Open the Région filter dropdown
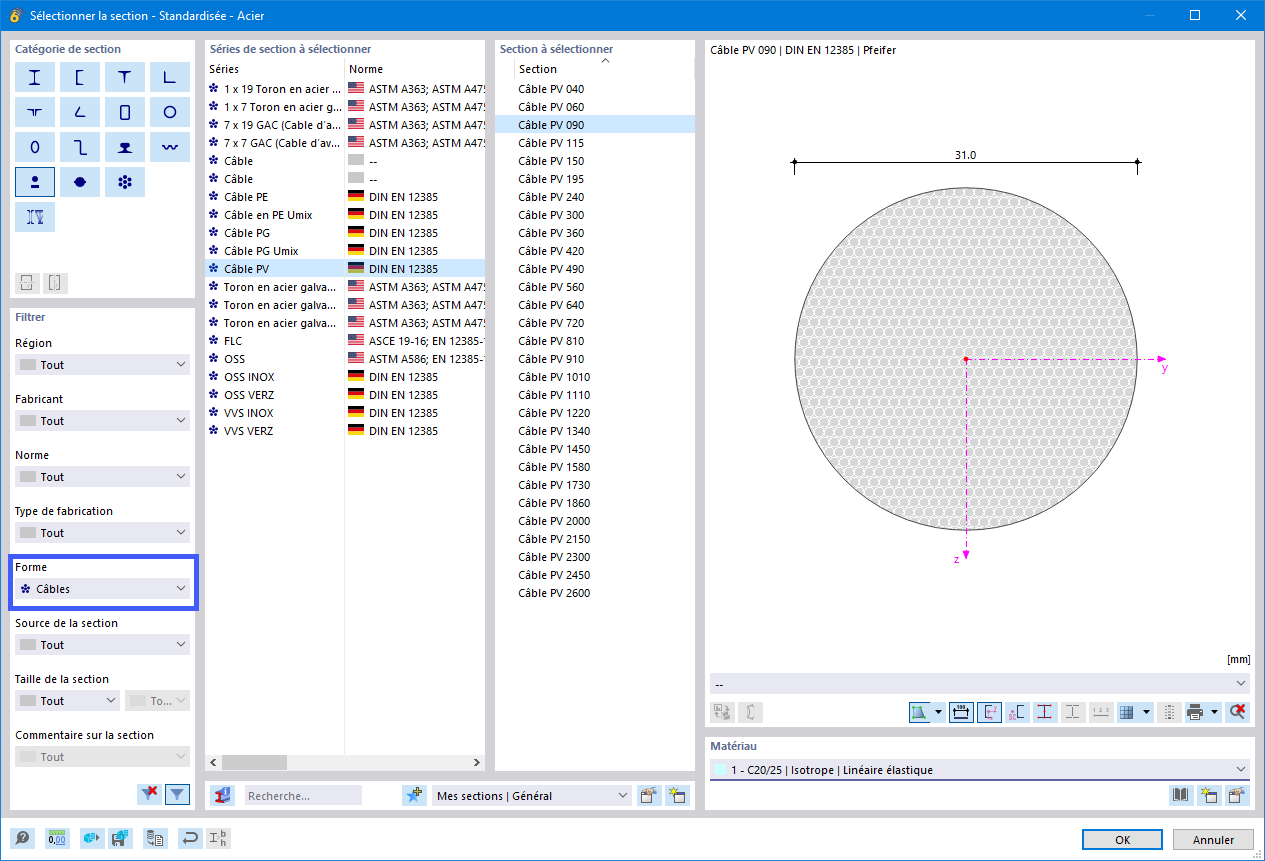This screenshot has height=861, width=1265. (x=102, y=365)
